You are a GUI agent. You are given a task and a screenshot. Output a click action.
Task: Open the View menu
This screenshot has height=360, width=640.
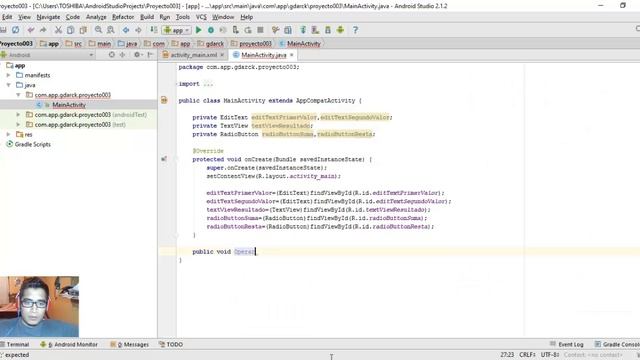pos(24,17)
